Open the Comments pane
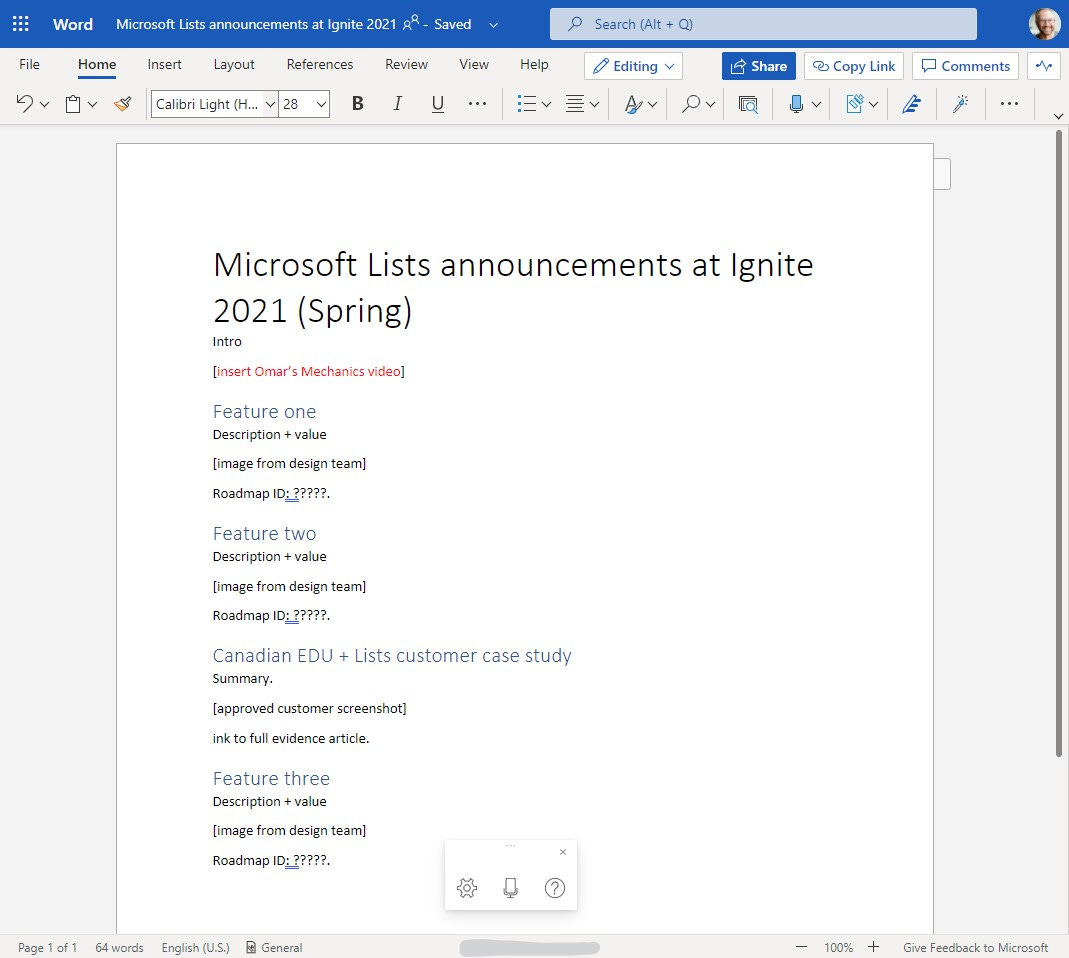The height and width of the screenshot is (958, 1069). tap(965, 66)
